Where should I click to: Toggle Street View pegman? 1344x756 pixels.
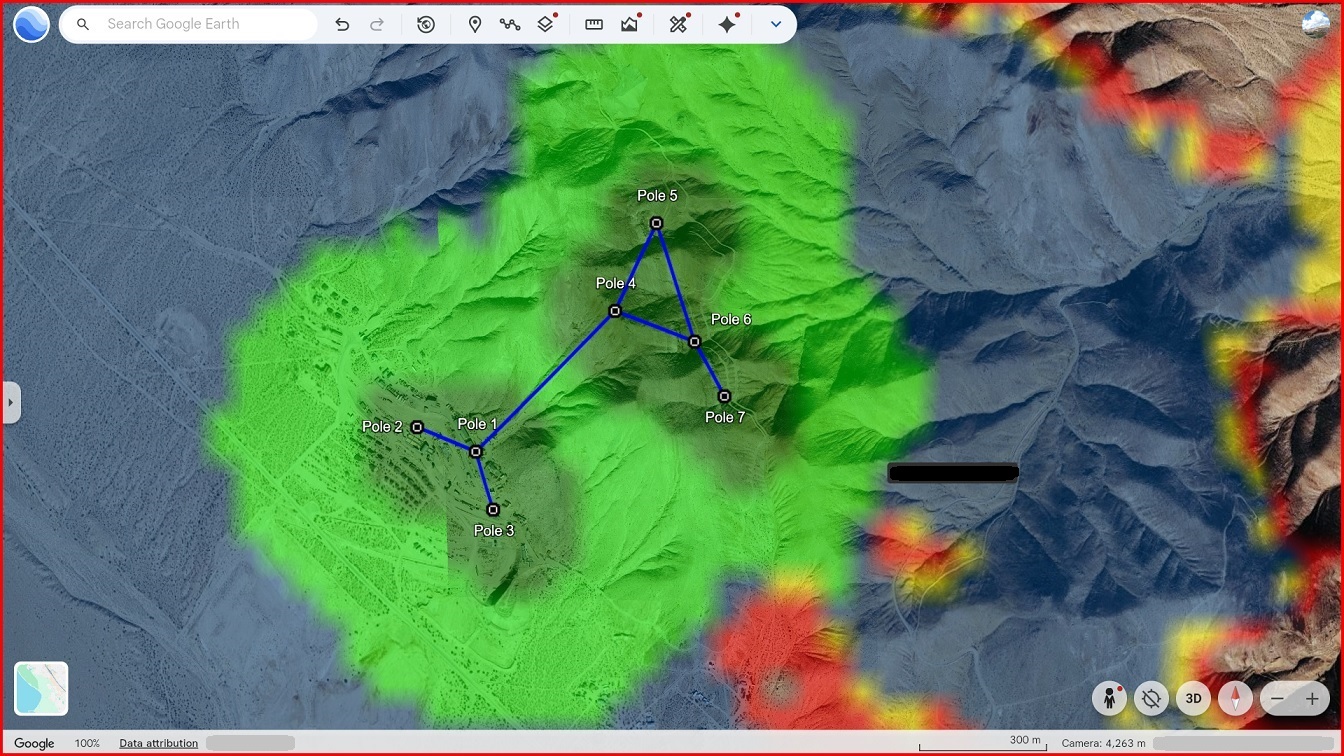(x=1109, y=698)
